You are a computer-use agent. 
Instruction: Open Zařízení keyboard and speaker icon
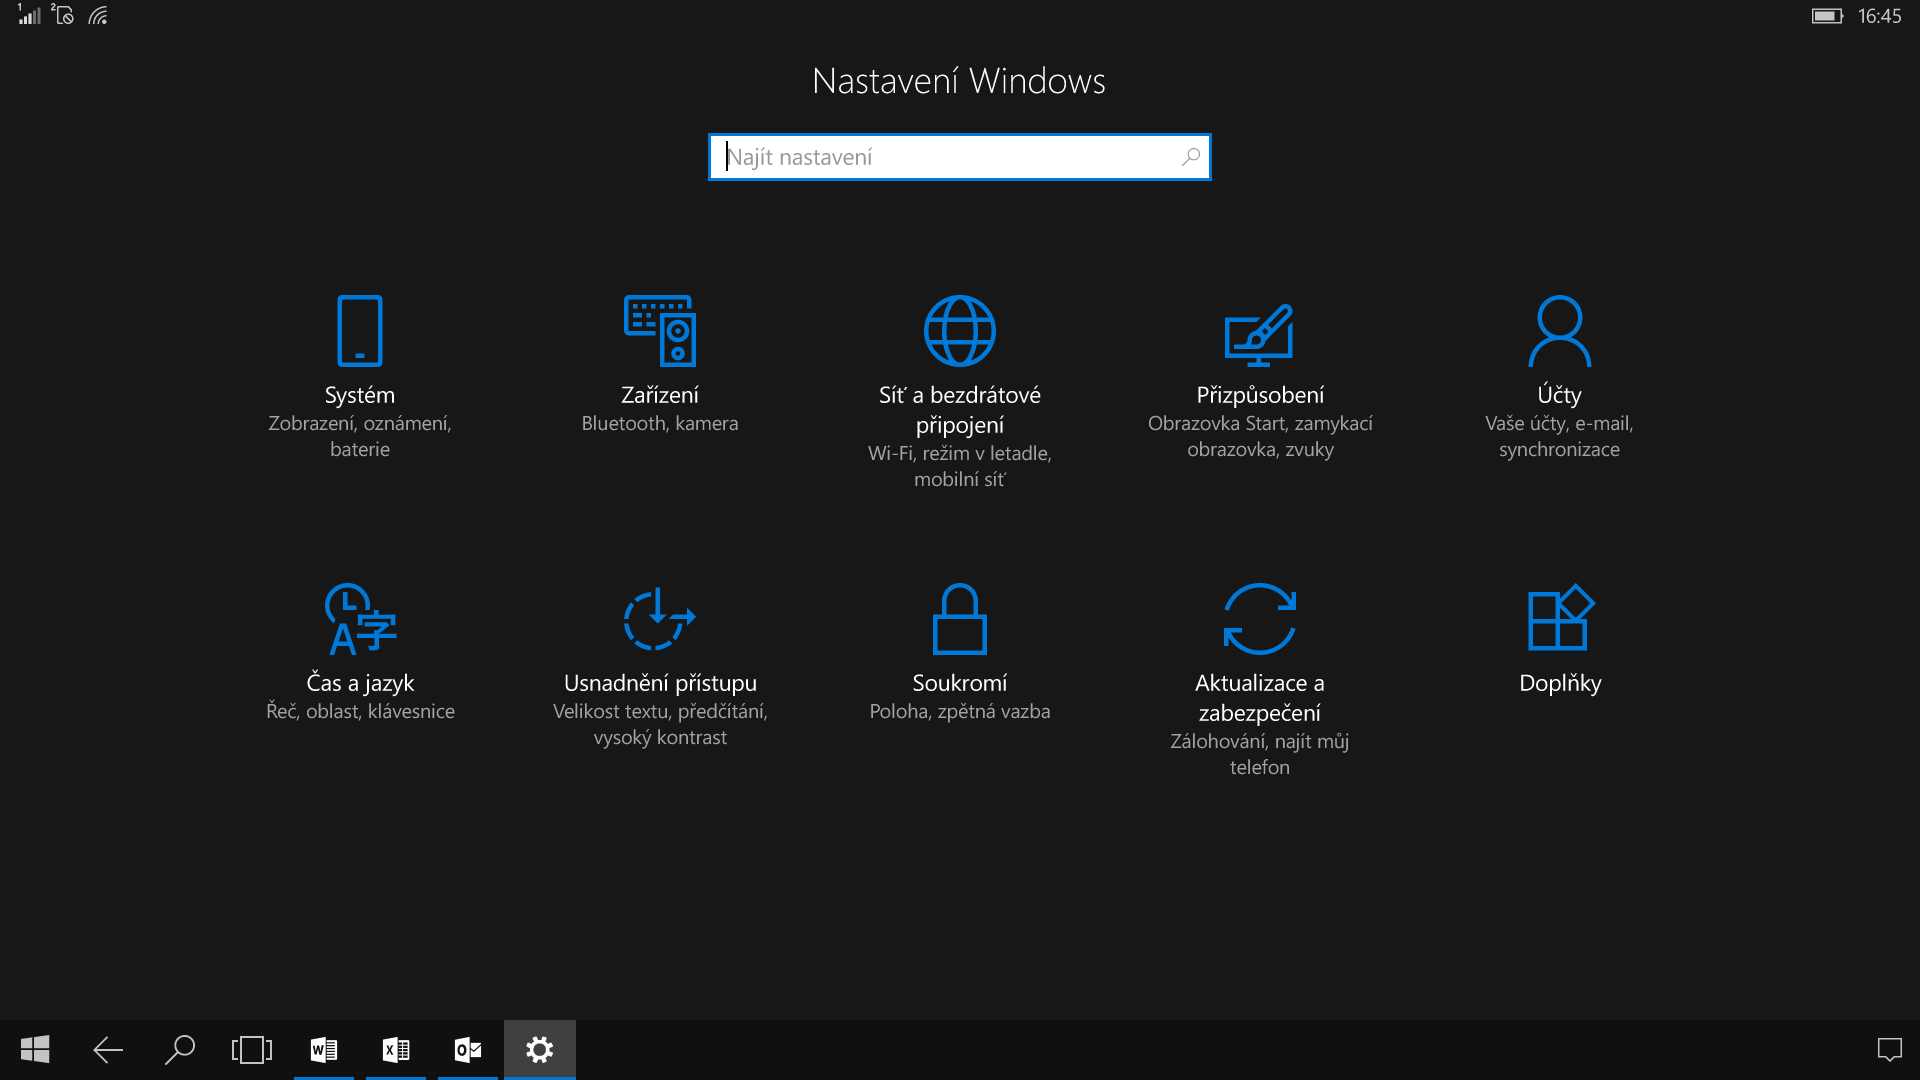(x=660, y=331)
